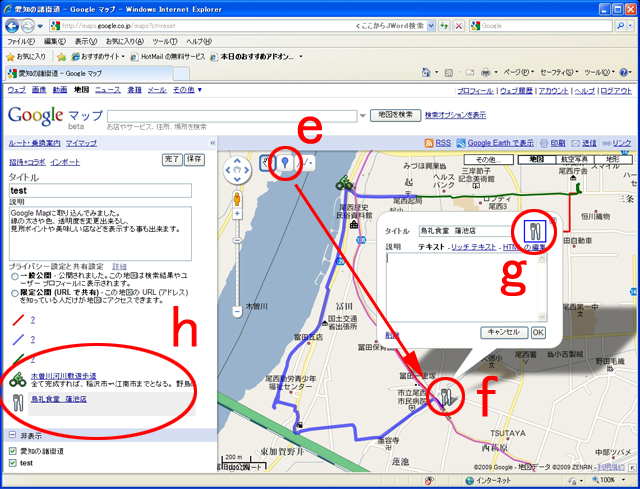640x489 pixels.
Task: Open the search box dropdown arrow
Action: coord(362,116)
